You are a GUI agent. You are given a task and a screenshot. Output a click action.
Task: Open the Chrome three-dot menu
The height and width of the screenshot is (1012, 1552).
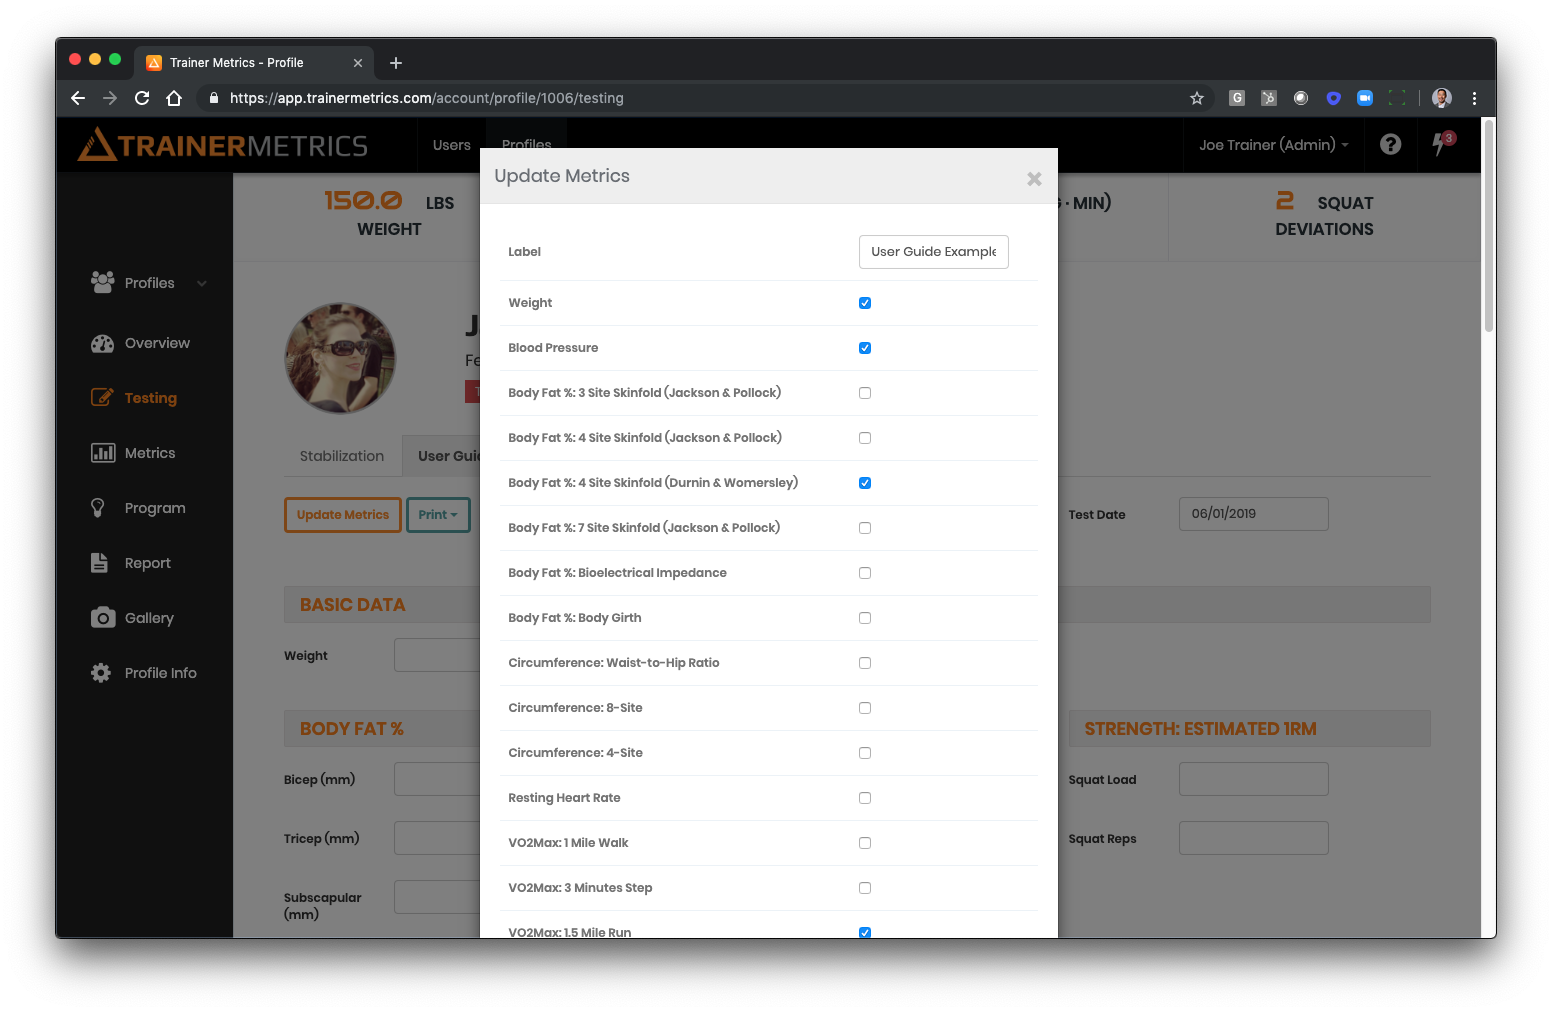click(x=1474, y=98)
